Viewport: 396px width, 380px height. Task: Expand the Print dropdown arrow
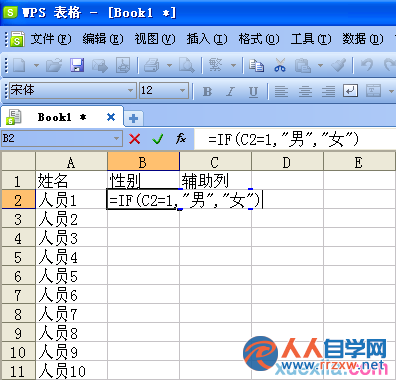169,65
